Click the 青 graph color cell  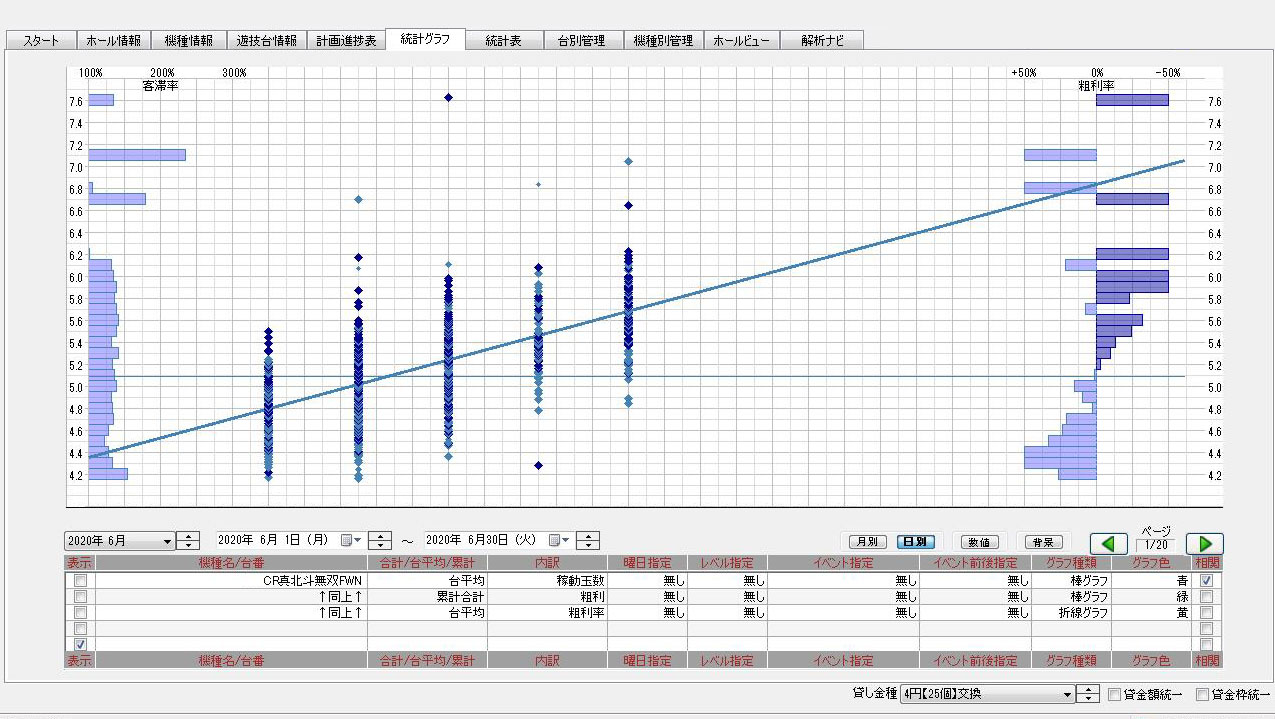pyautogui.click(x=1150, y=580)
